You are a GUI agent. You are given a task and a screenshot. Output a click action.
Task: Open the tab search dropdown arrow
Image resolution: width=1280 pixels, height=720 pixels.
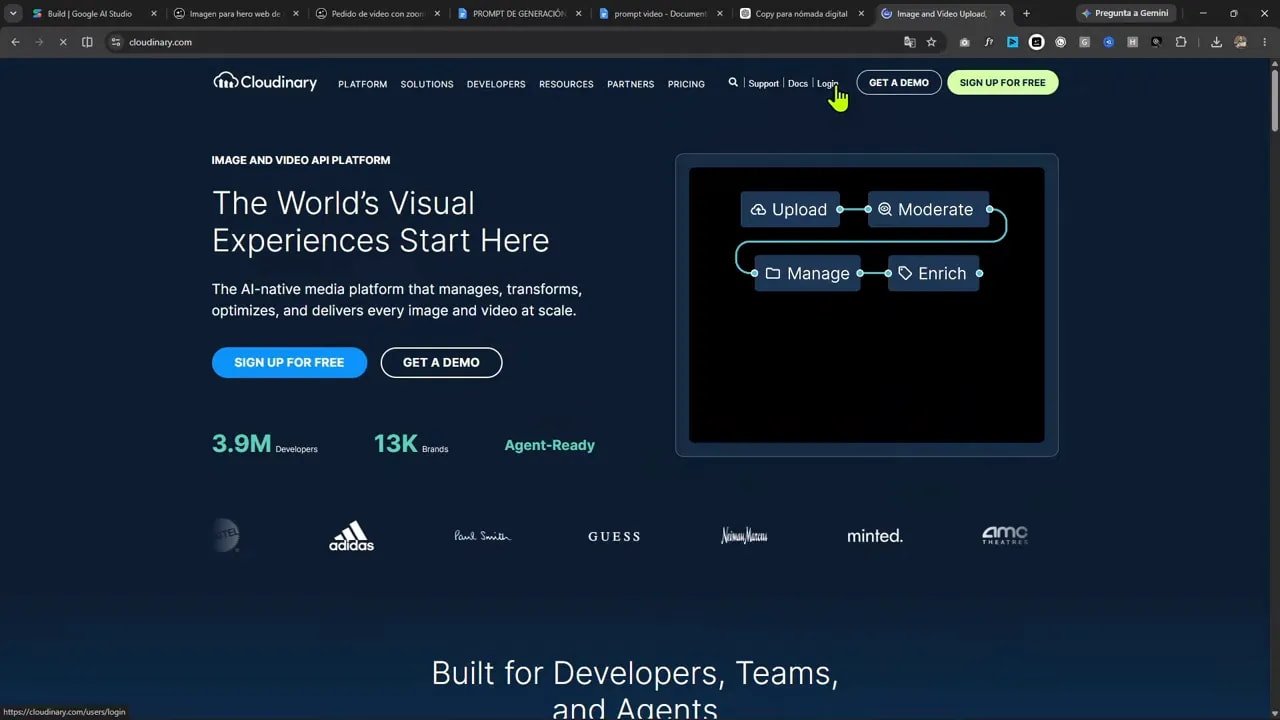[x=13, y=14]
